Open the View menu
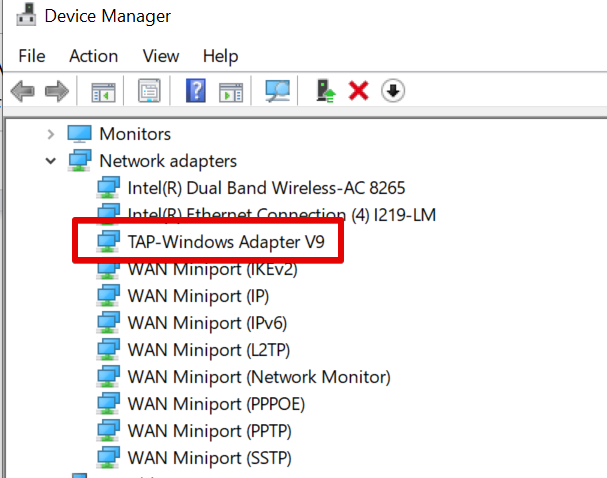The height and width of the screenshot is (478, 607). tap(161, 56)
